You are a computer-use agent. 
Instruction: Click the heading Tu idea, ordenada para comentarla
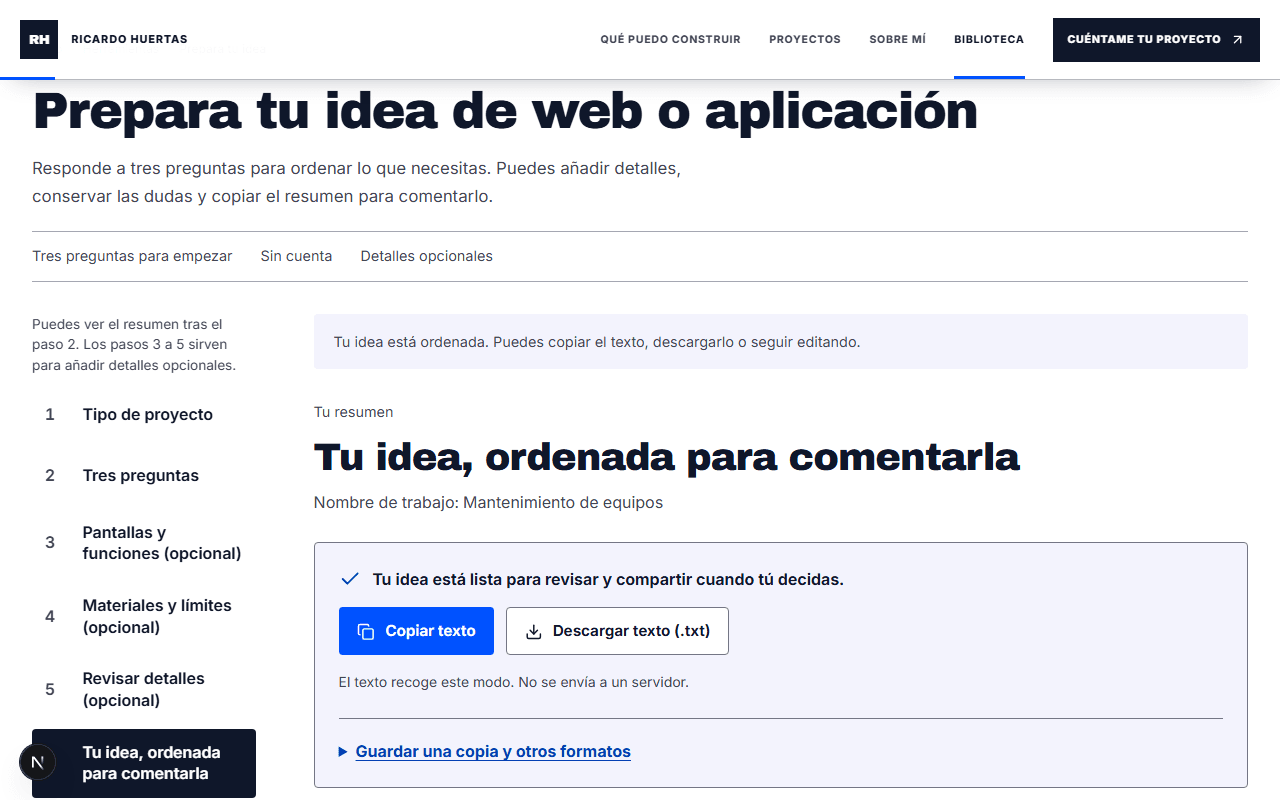pyautogui.click(x=667, y=457)
